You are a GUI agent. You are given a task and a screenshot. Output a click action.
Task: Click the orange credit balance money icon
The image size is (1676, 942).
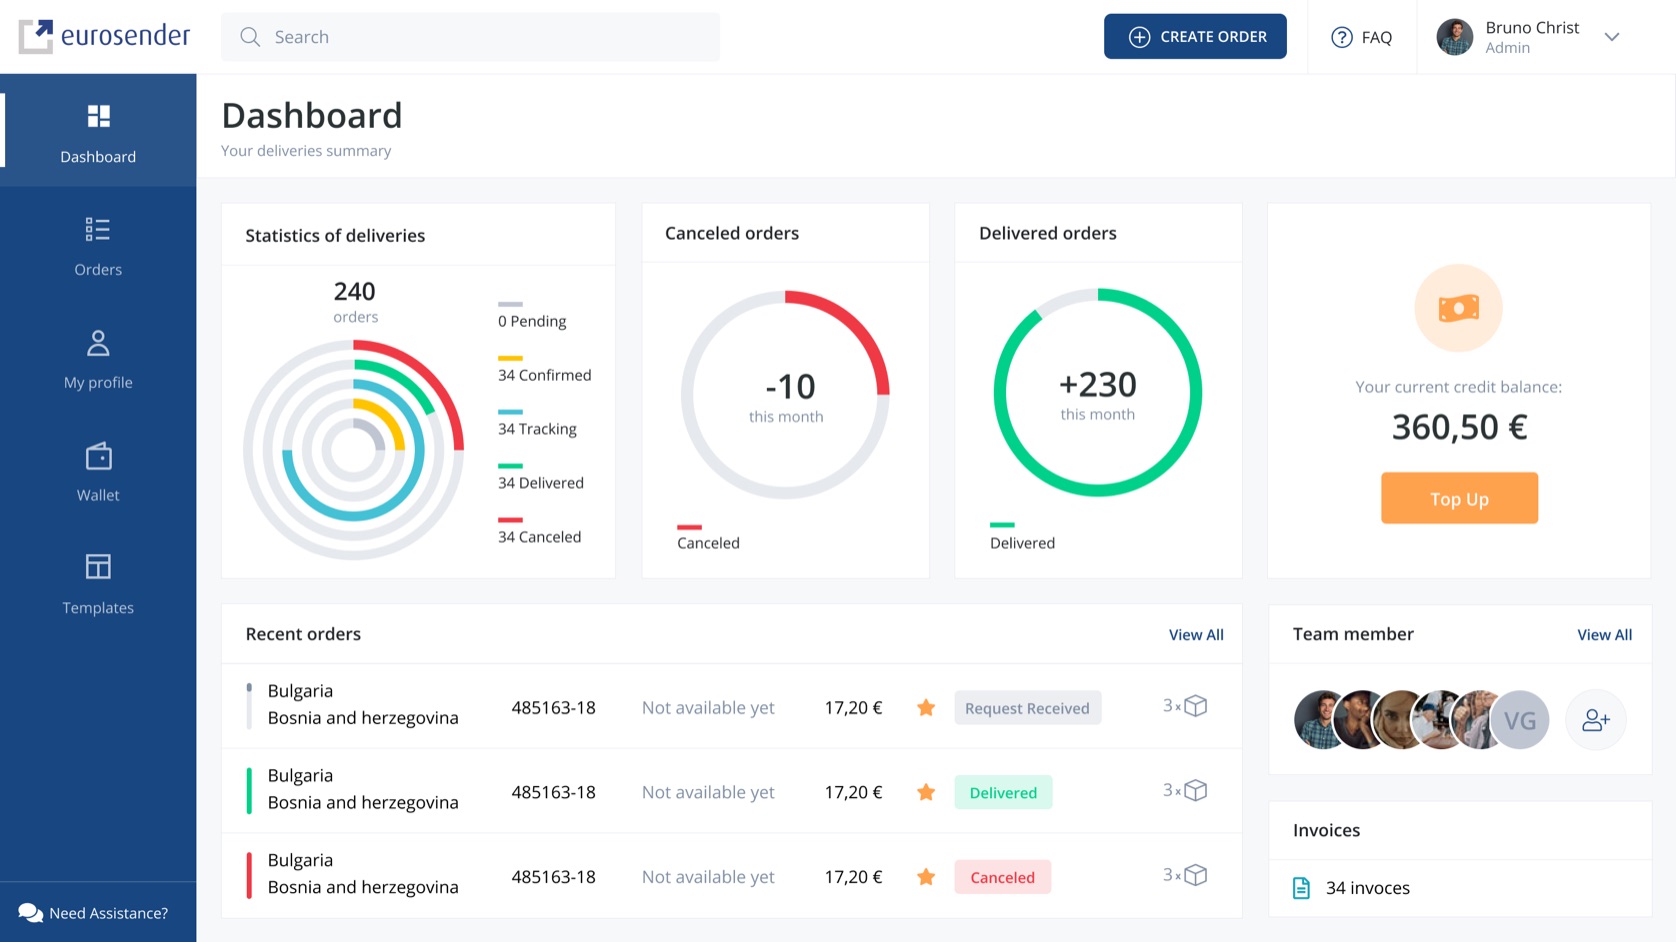pos(1458,308)
